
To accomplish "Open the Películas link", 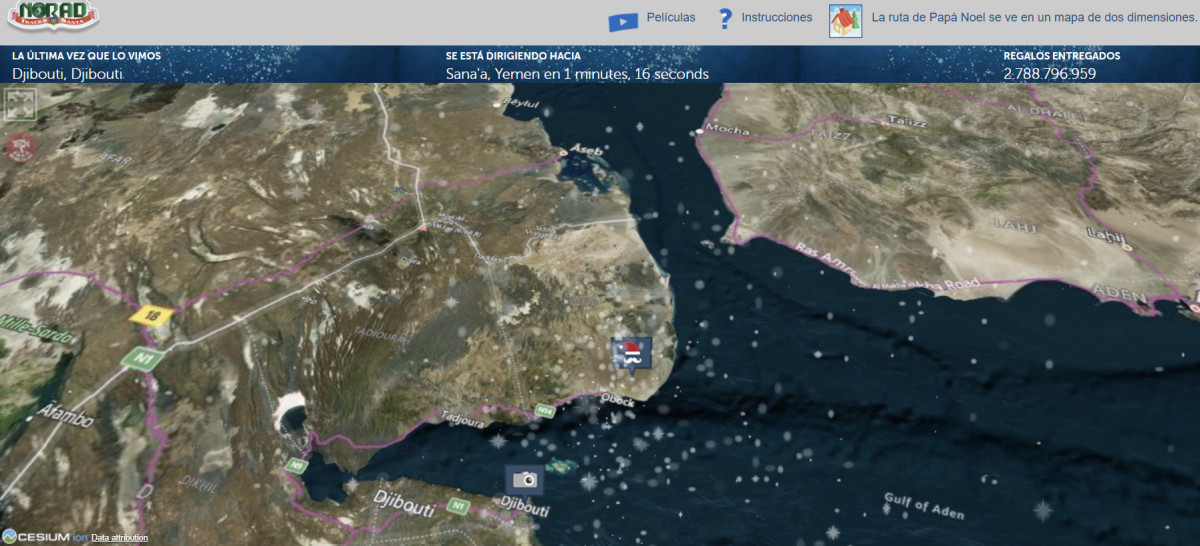I will coord(671,18).
